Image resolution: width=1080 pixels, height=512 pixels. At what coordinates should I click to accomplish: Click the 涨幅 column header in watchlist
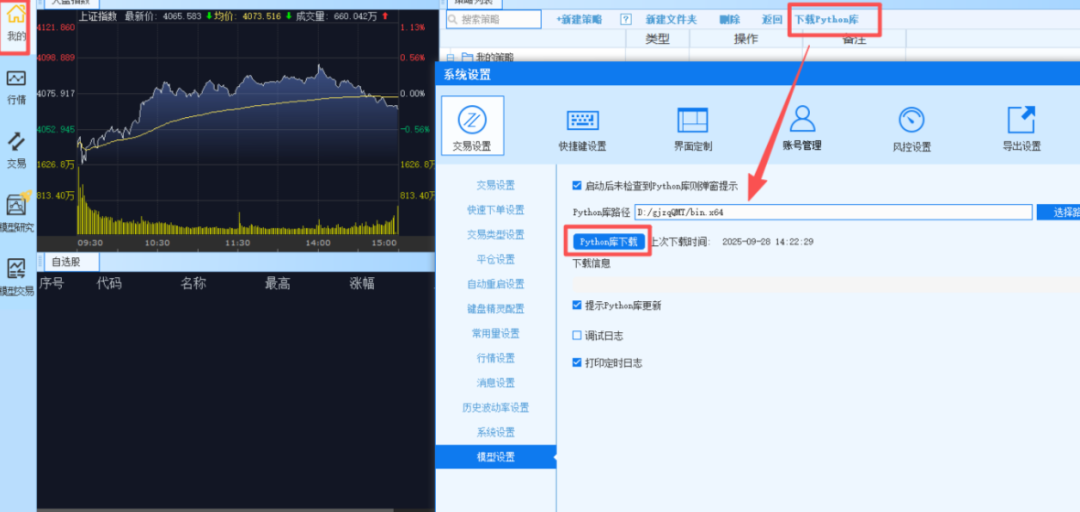[362, 283]
